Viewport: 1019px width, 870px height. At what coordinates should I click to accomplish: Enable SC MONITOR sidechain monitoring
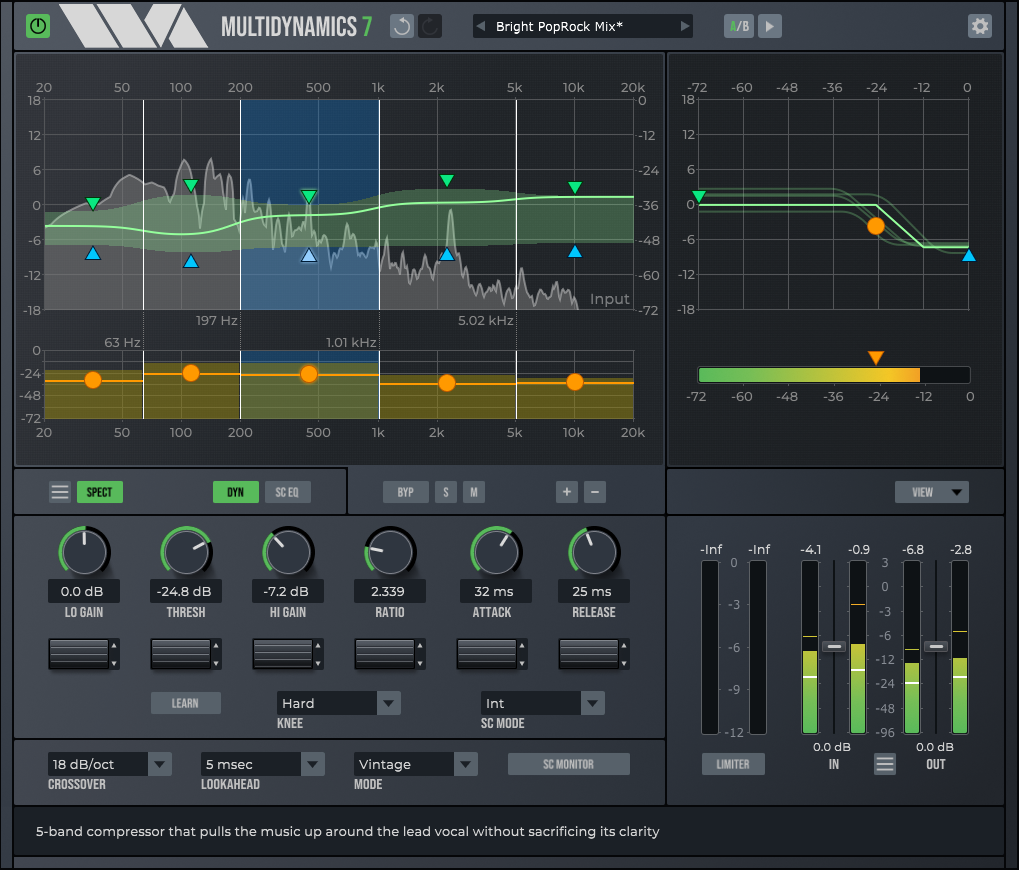click(568, 763)
